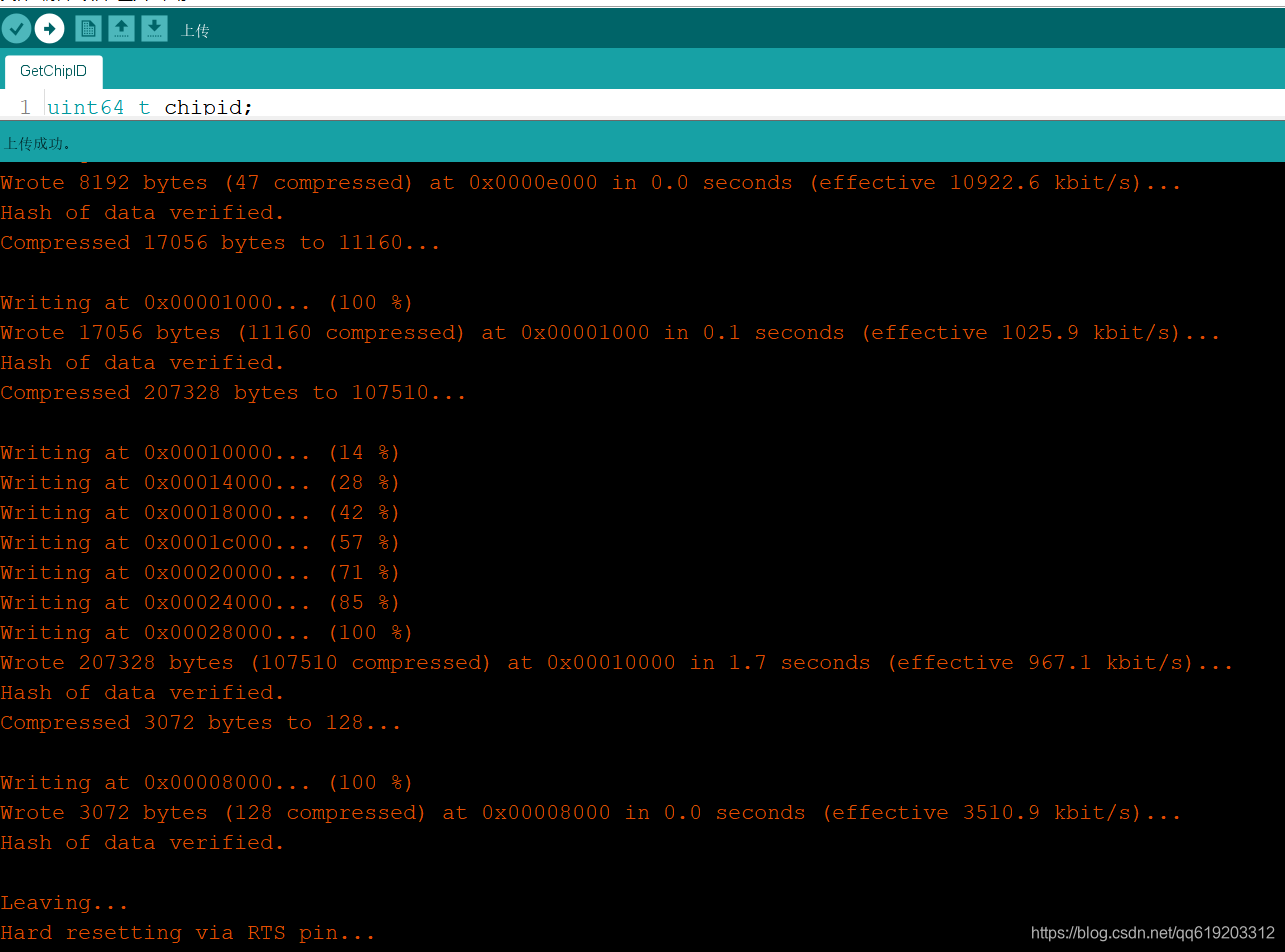Image resolution: width=1285 pixels, height=952 pixels.
Task: Click 'Writing at 0x00024000... (85 %)' line
Action: pos(200,603)
